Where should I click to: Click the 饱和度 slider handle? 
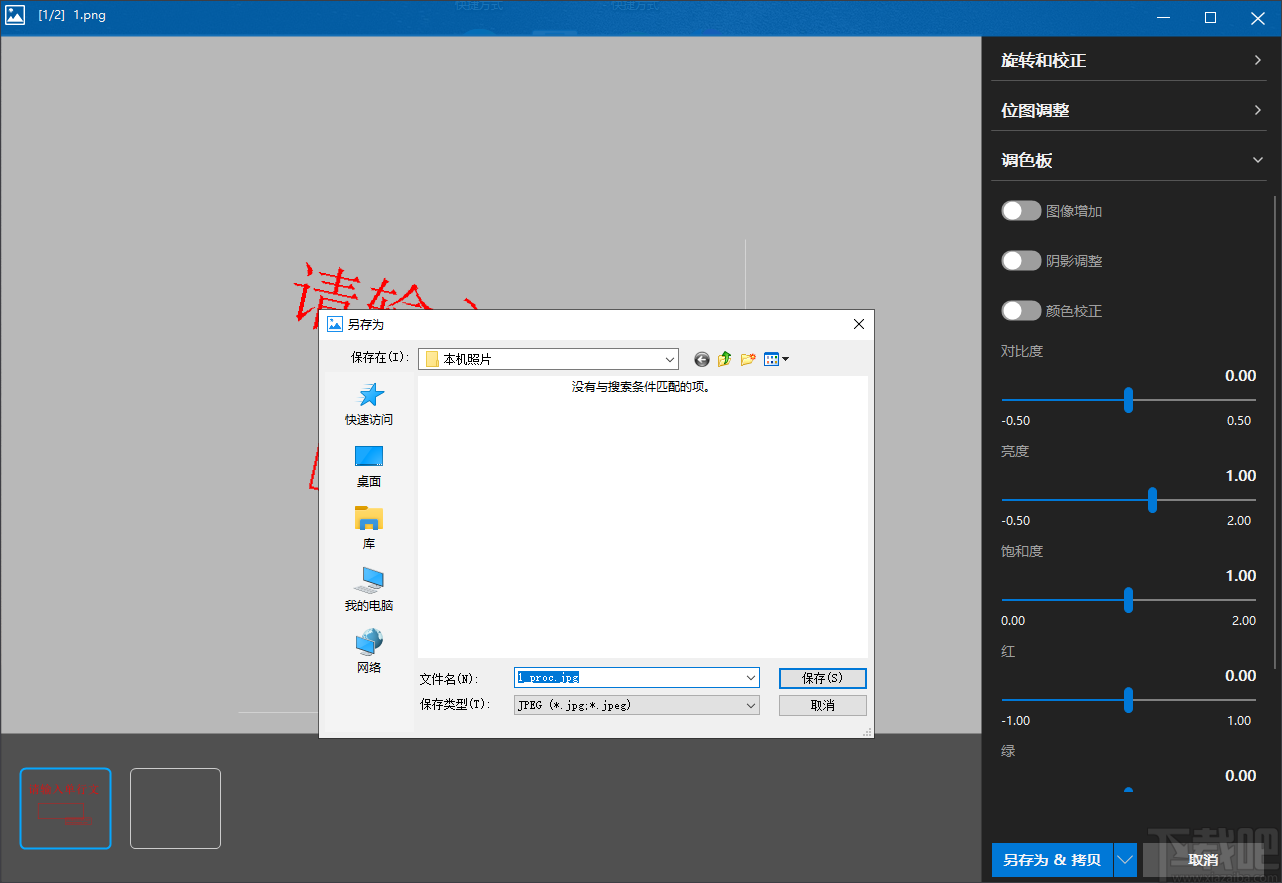(x=1128, y=600)
